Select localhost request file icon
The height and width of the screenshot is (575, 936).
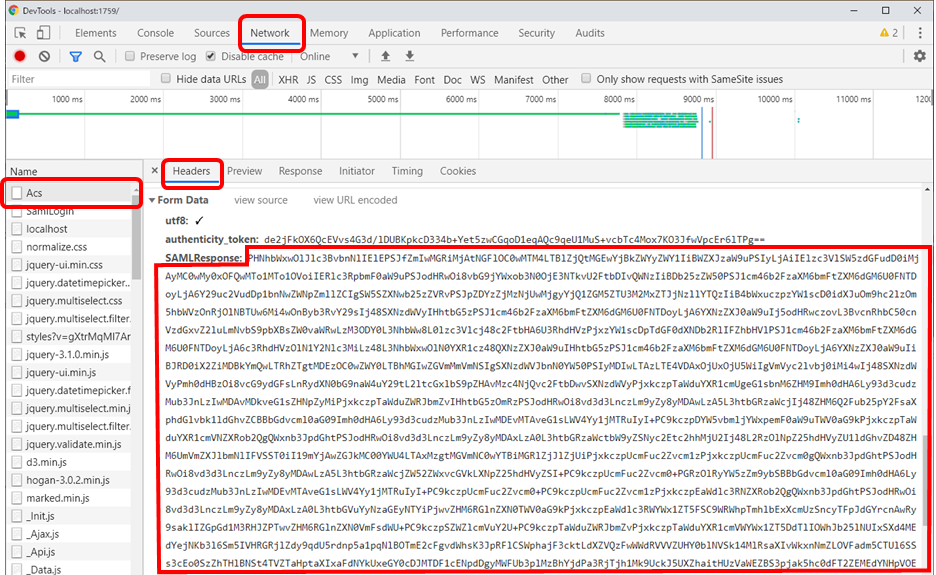pyautogui.click(x=17, y=229)
